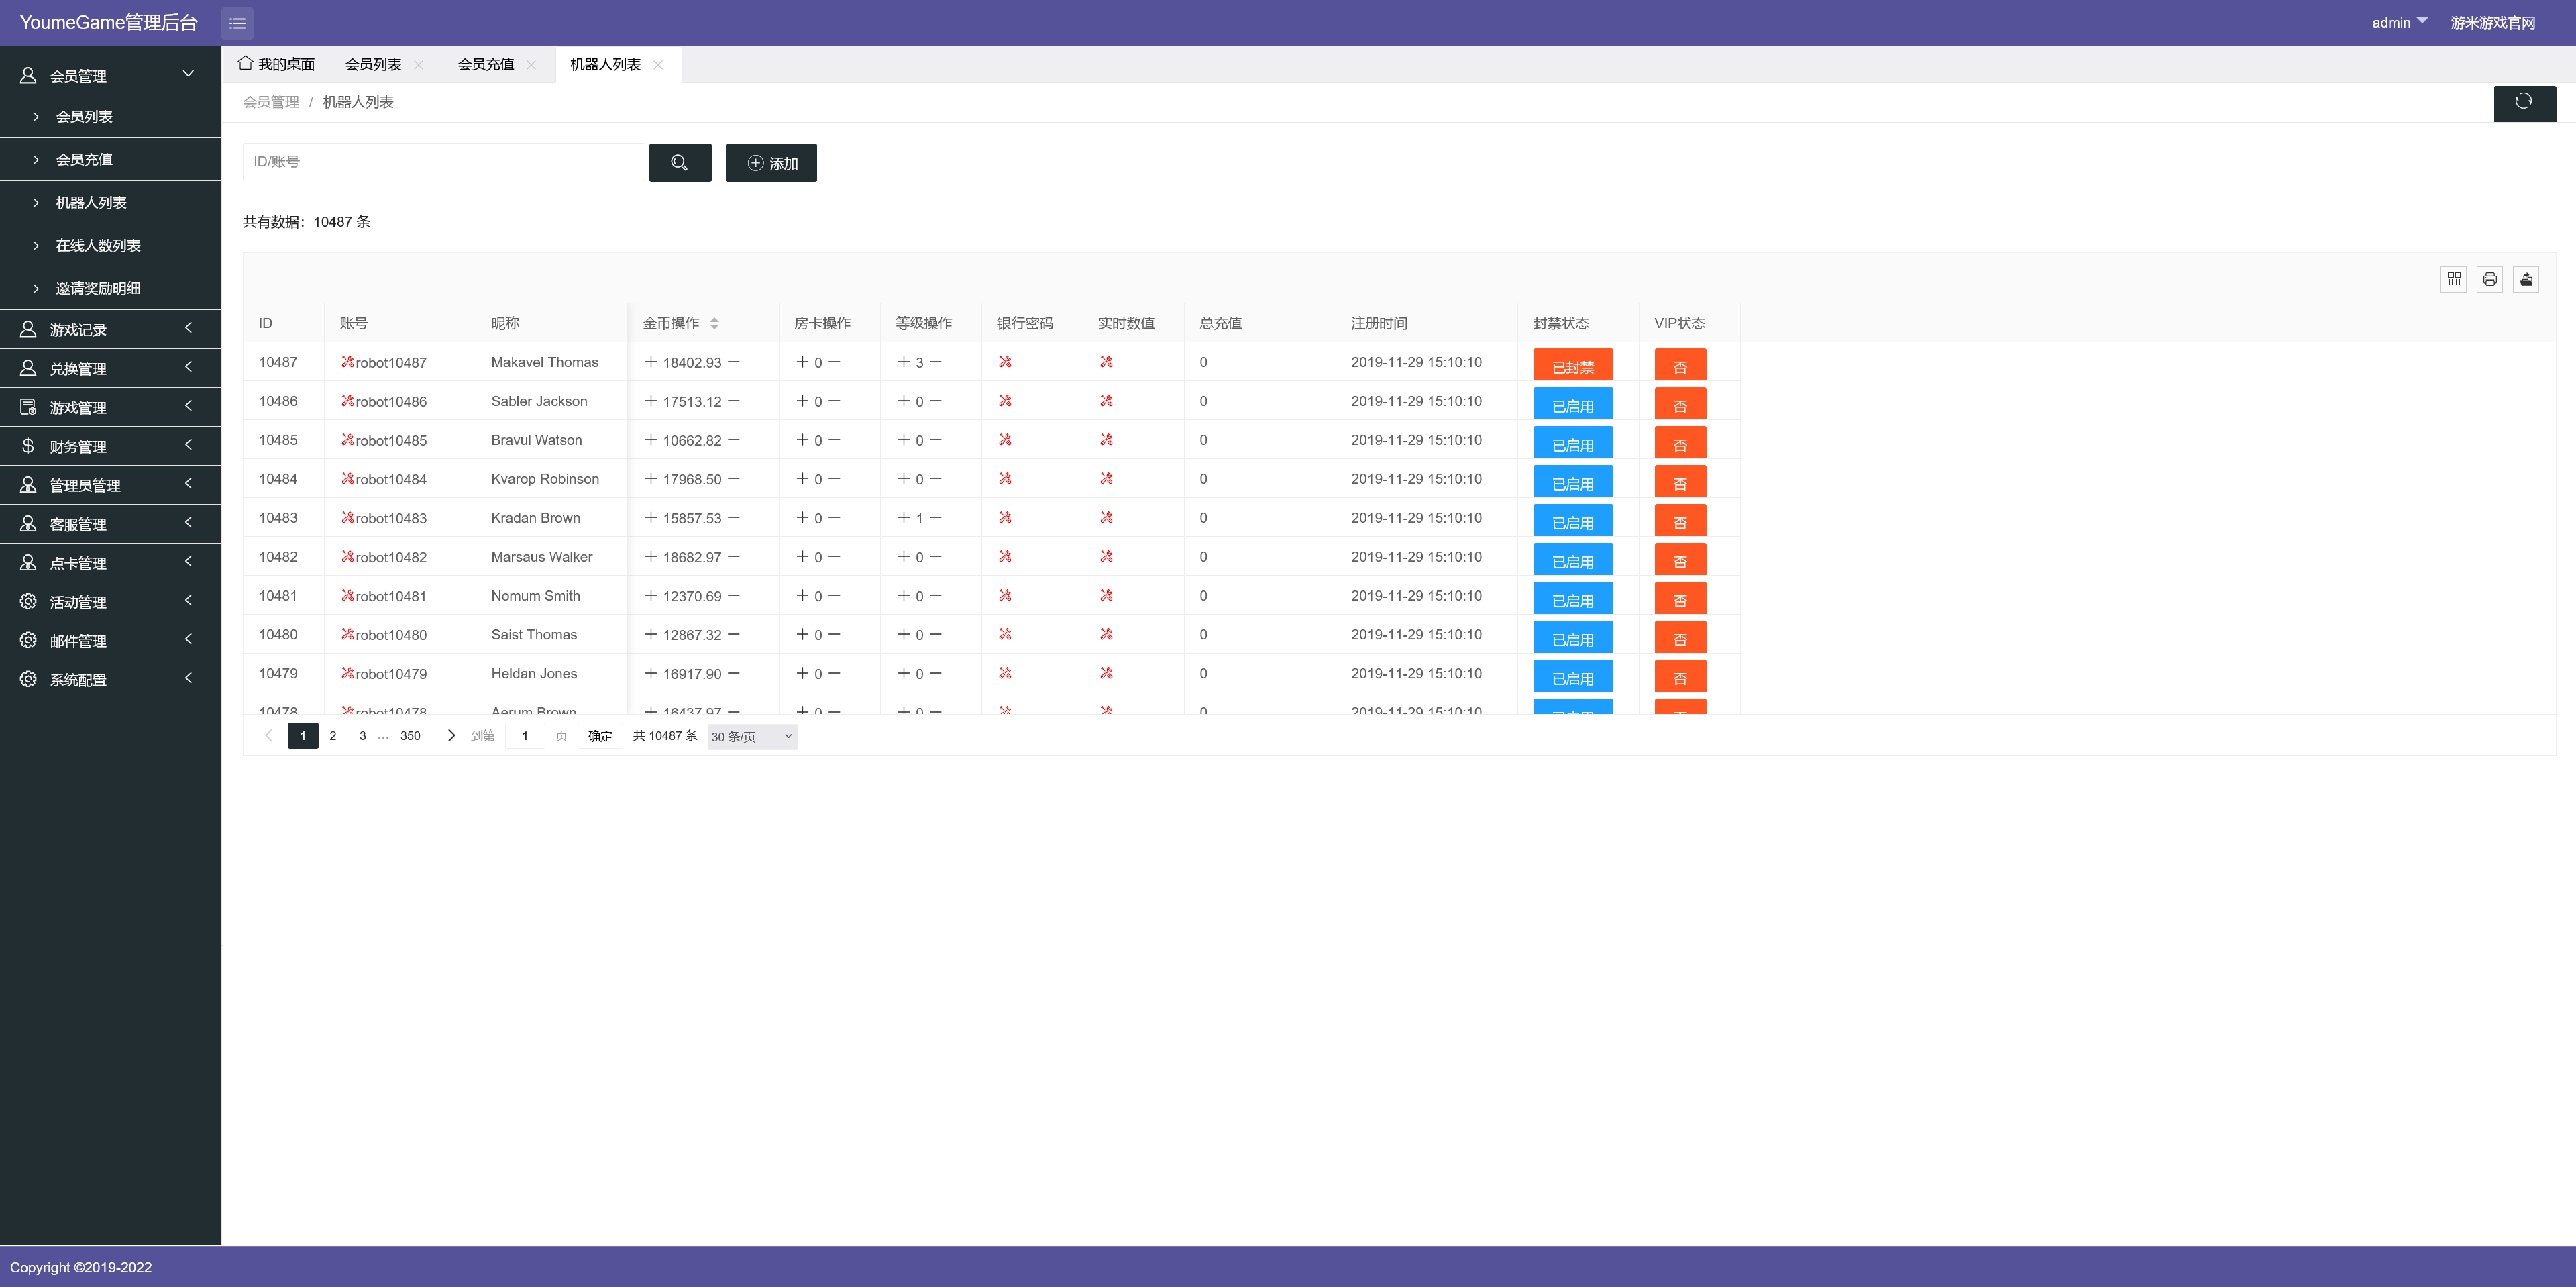Viewport: 2576px width, 1287px height.
Task: Toggle ban status 已封禁 for robot10487
Action: 1572,367
